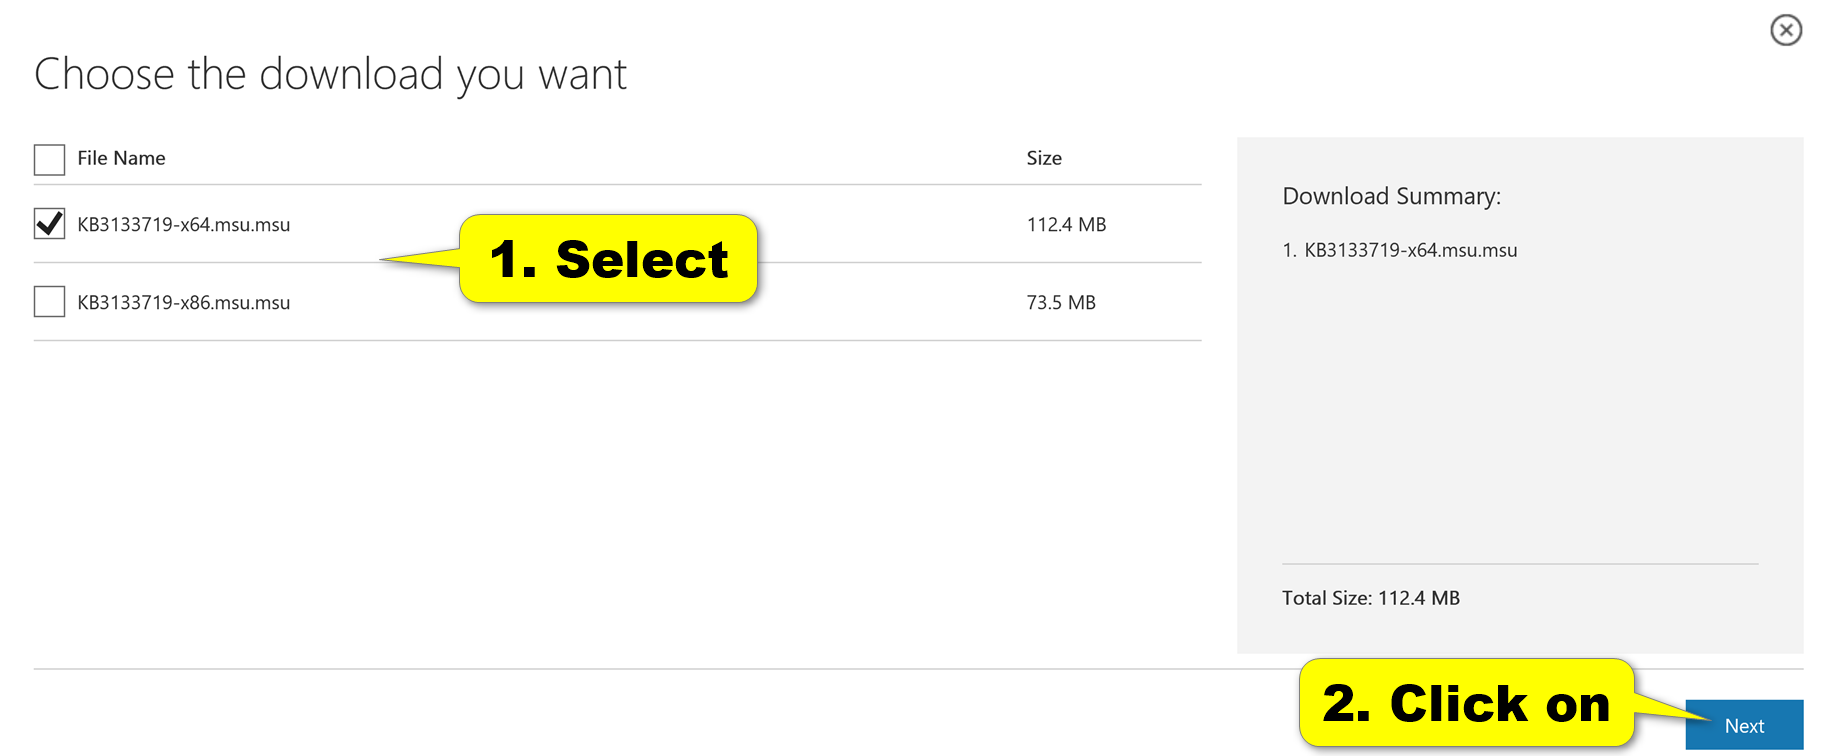Click the 73.5 MB size value
1822x756 pixels.
[1061, 302]
